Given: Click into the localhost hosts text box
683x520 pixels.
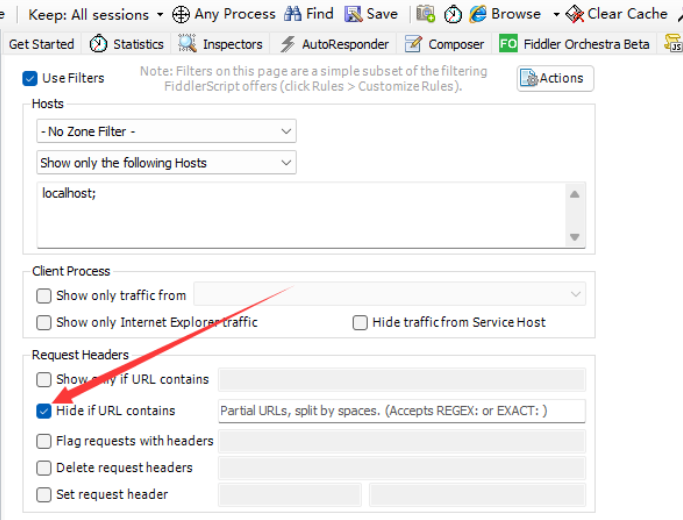Looking at the screenshot, I should click(301, 216).
